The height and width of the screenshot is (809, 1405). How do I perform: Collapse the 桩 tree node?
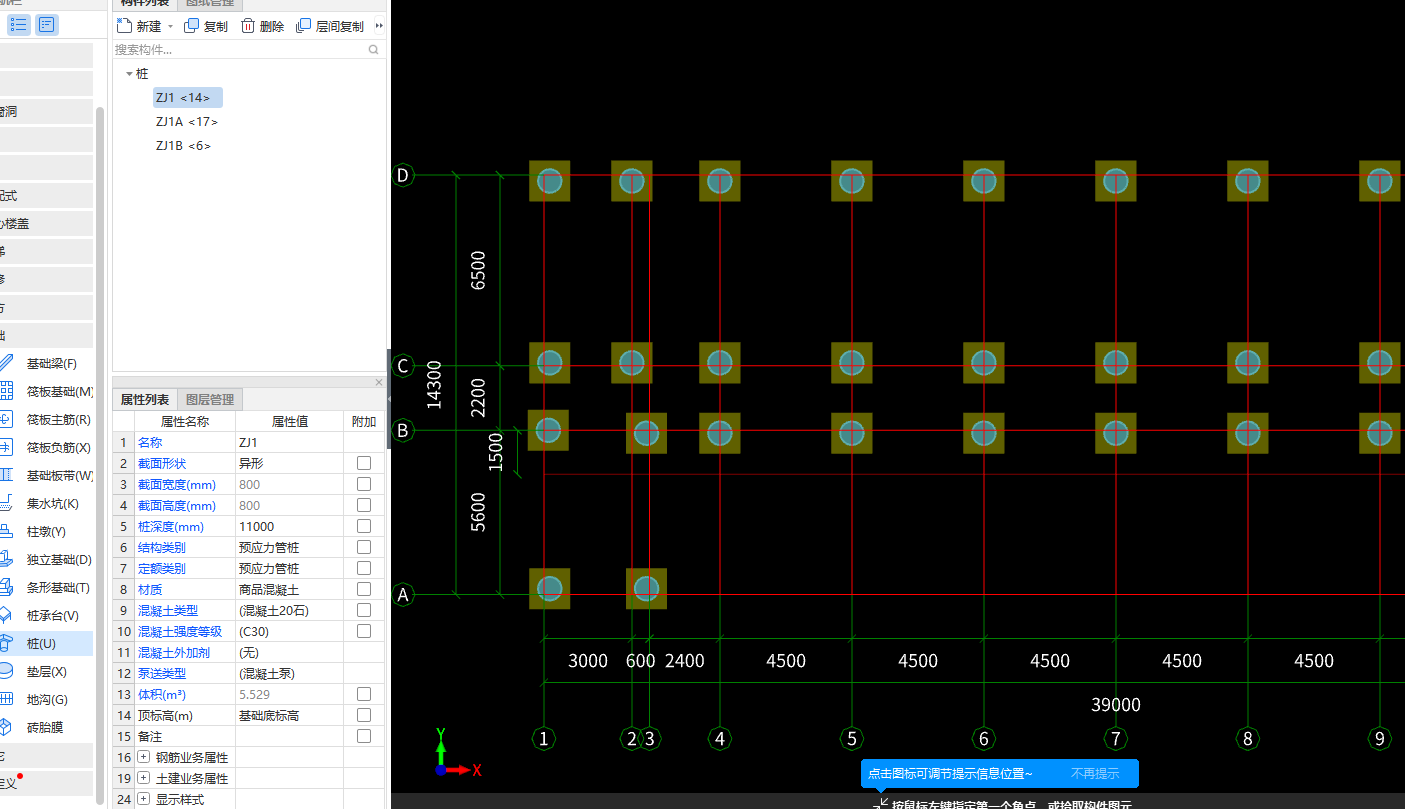coord(129,74)
